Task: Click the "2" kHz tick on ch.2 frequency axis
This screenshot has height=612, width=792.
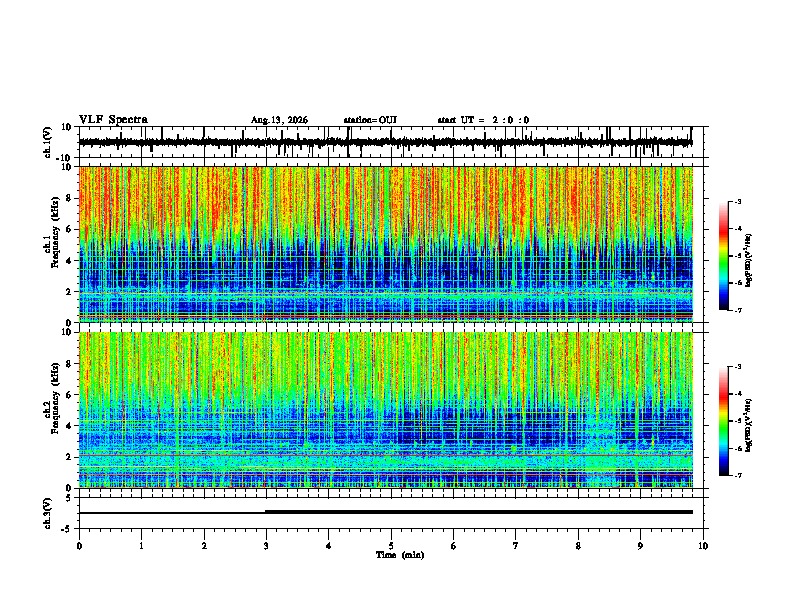Action: pos(69,457)
